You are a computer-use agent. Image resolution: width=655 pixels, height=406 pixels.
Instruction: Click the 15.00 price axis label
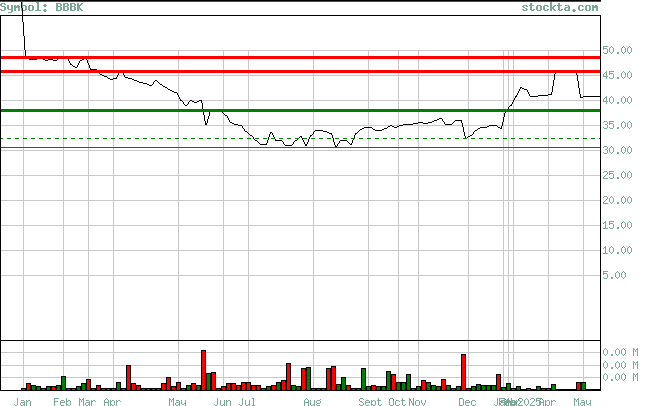617,226
